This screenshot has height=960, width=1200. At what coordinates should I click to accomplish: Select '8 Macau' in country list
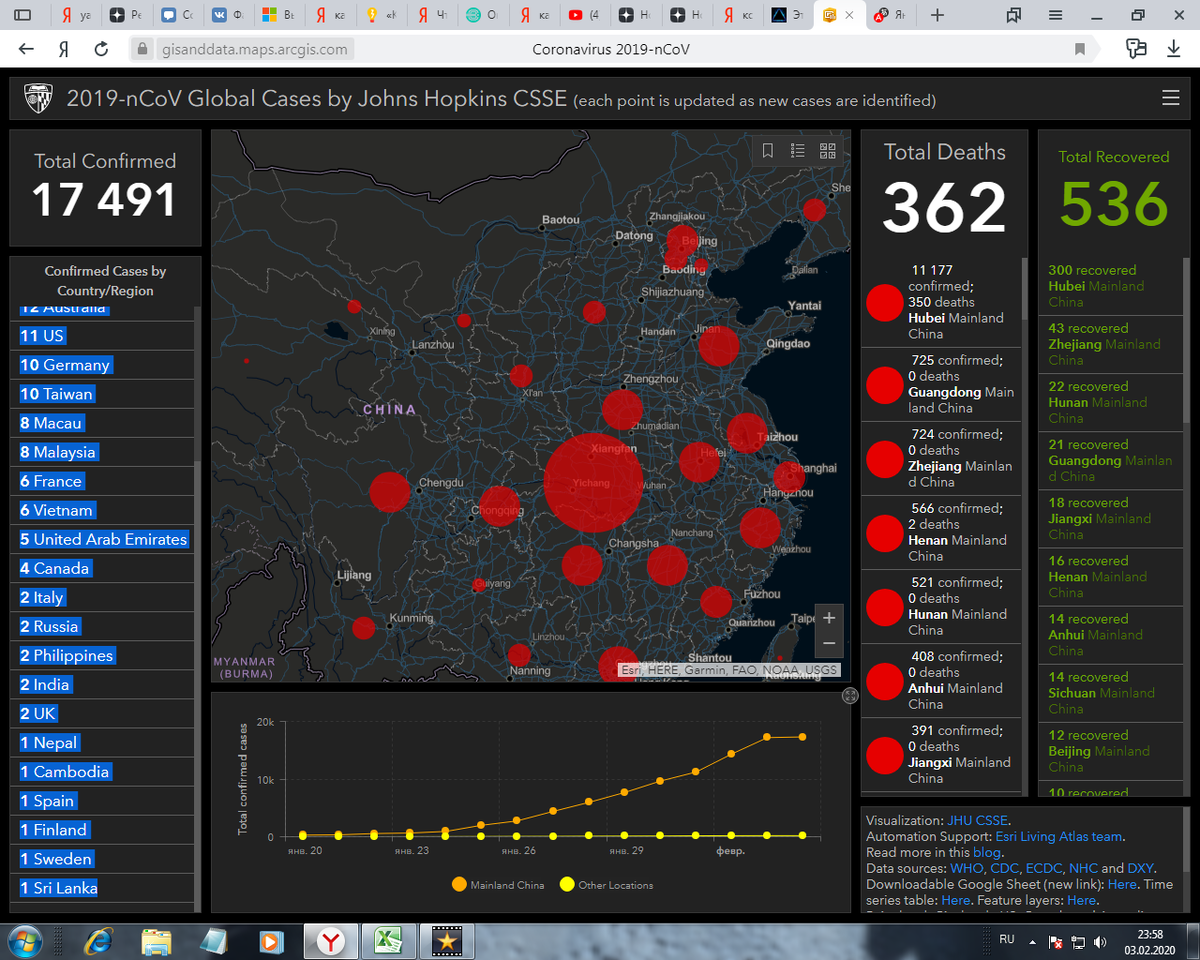pyautogui.click(x=102, y=423)
